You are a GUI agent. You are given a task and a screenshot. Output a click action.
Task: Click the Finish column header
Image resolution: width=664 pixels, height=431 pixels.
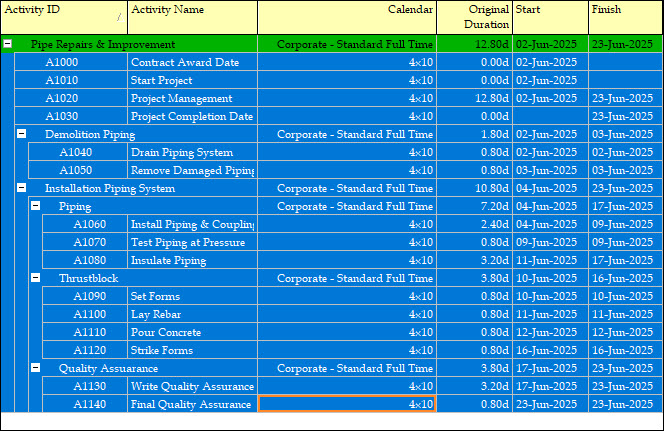(x=625, y=17)
